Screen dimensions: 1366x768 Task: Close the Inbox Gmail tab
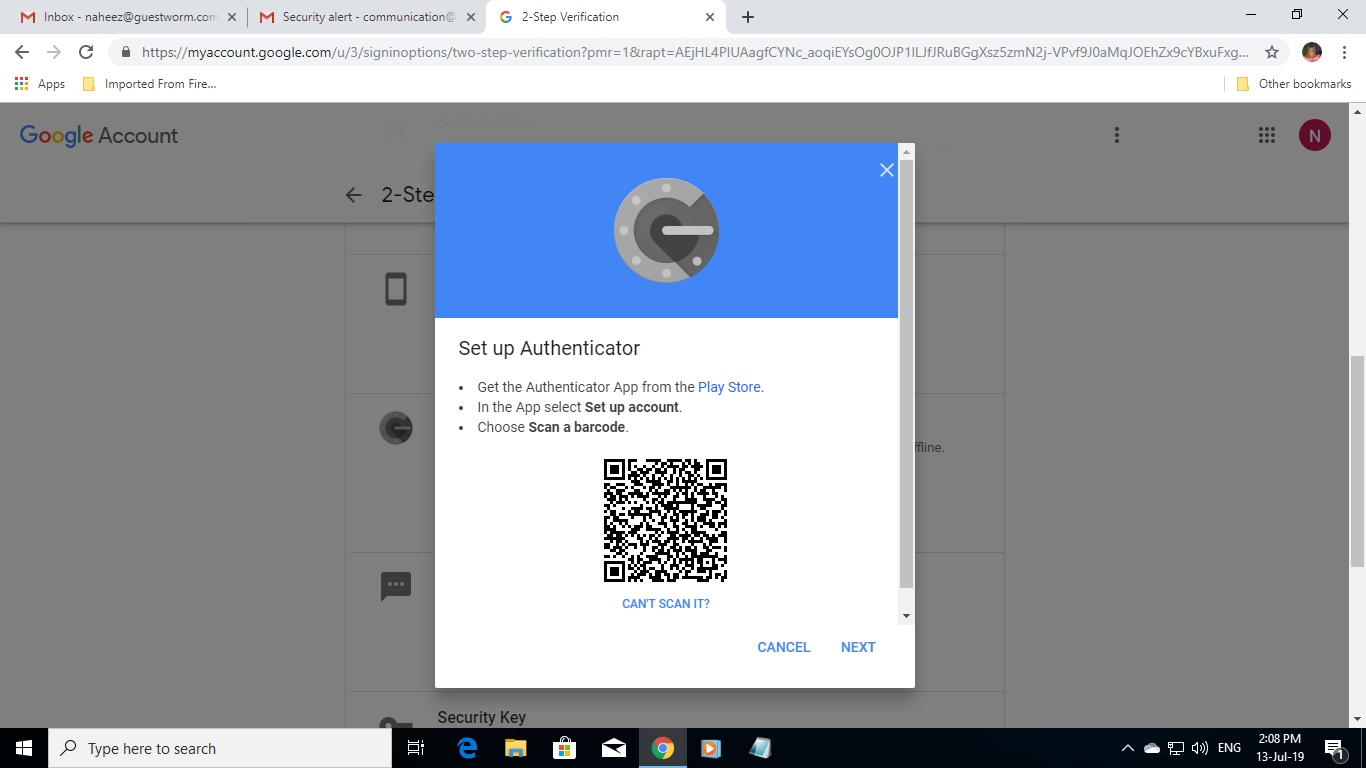coord(232,17)
